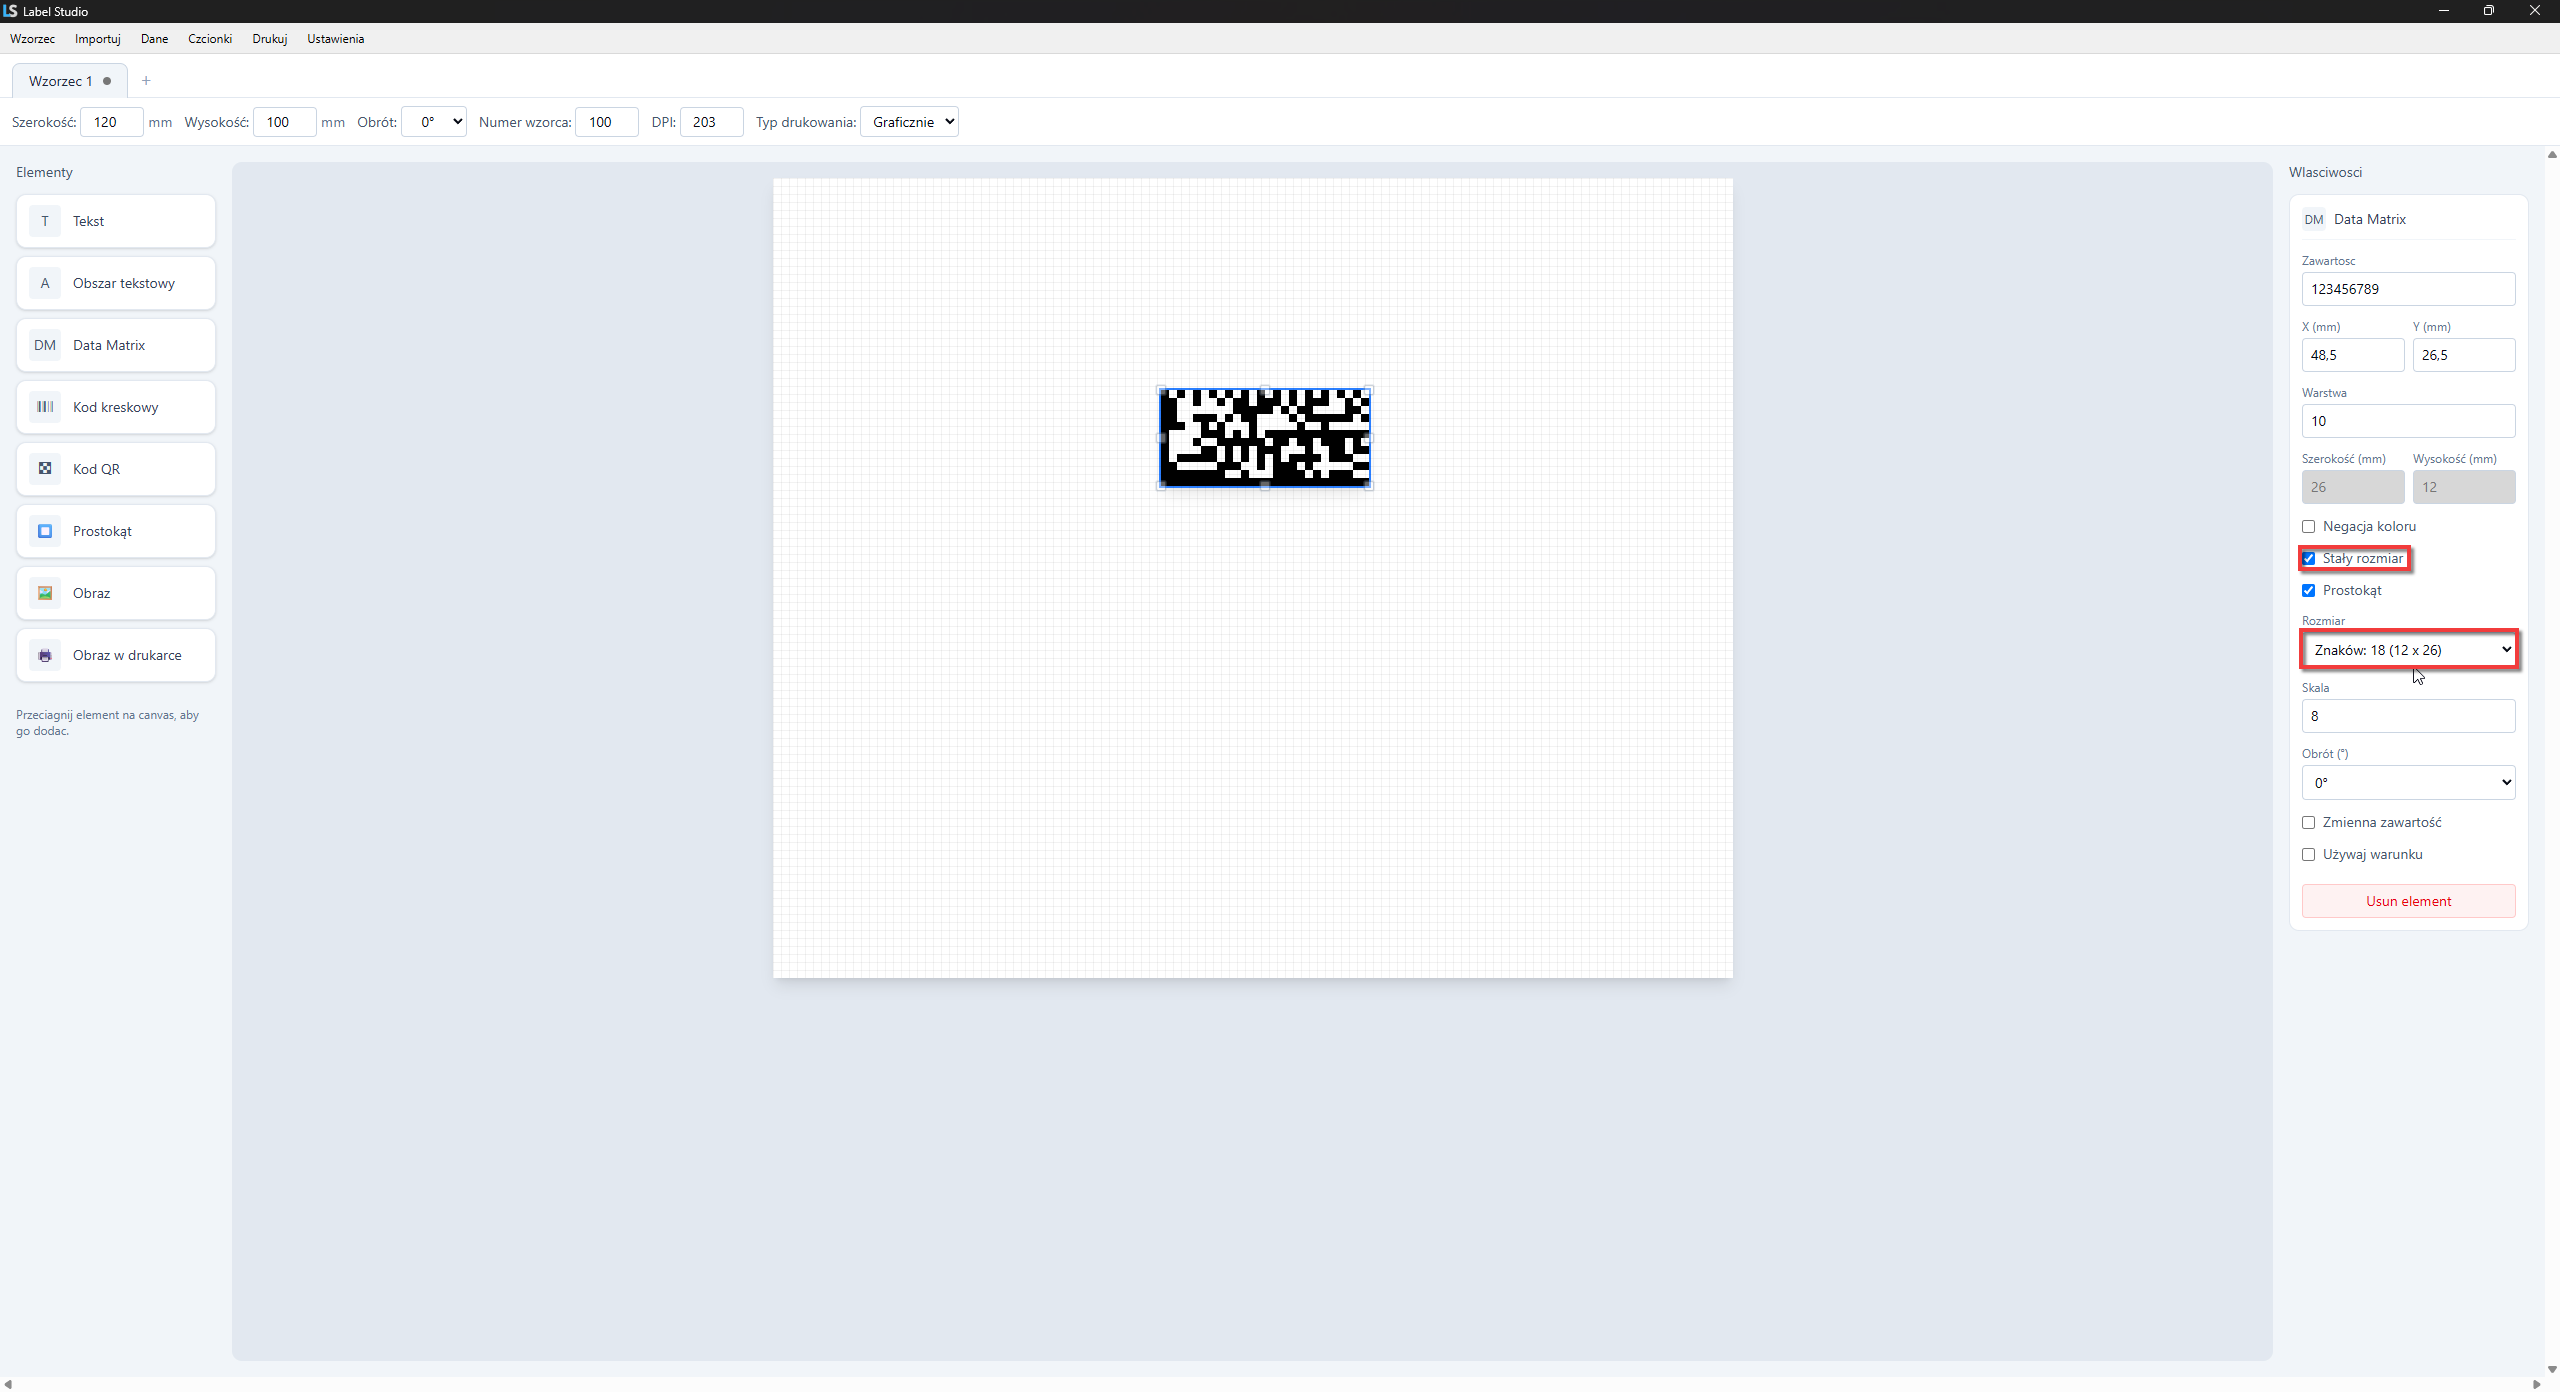The width and height of the screenshot is (2560, 1392).
Task: Open the Wzorzec menu
Action: [x=32, y=39]
